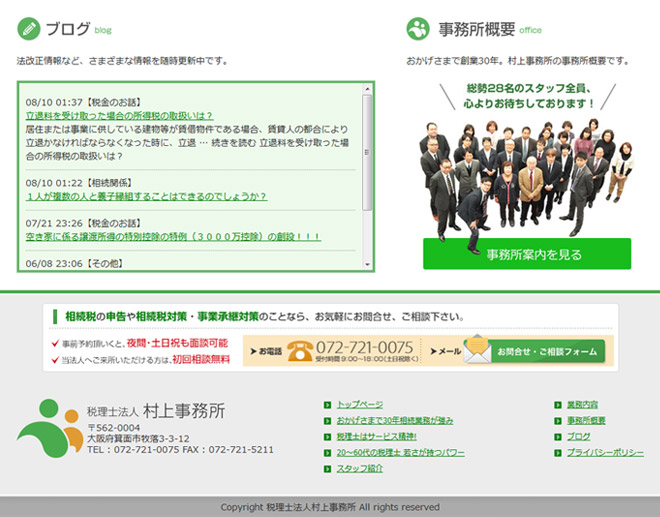The height and width of the screenshot is (517, 660).
Task: Open 業務内容 footer link
Action: click(582, 405)
